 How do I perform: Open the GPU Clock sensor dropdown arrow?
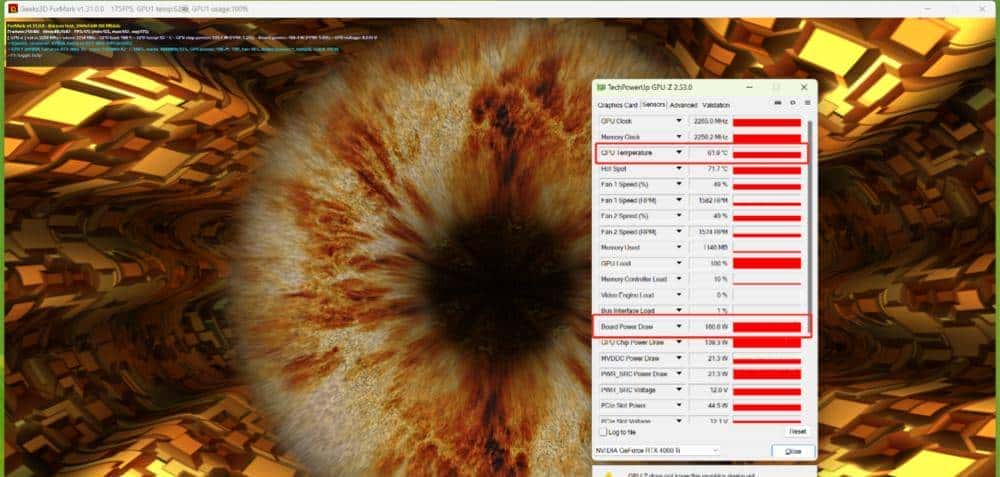(x=679, y=122)
